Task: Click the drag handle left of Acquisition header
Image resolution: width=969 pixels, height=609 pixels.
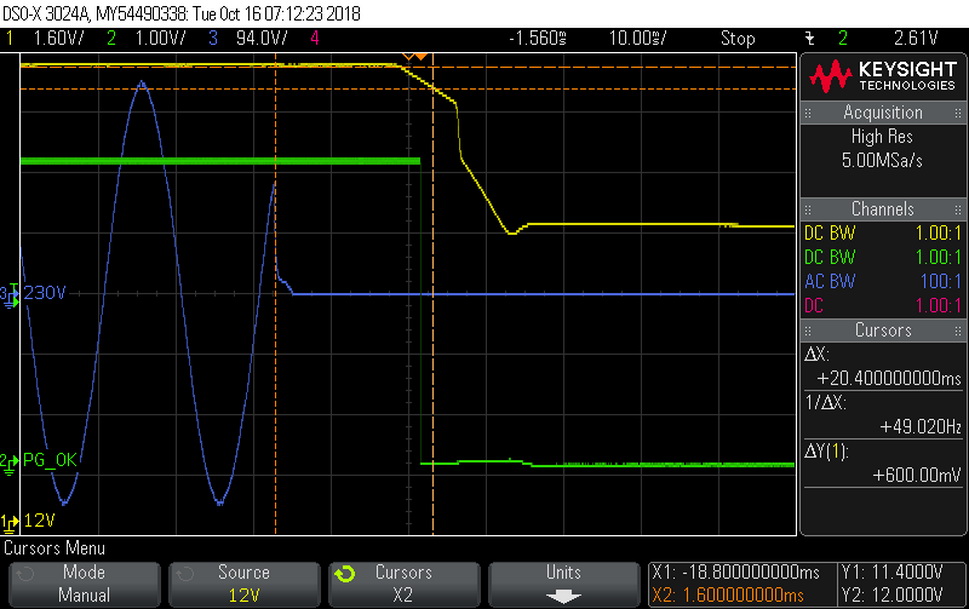Action: coord(808,113)
